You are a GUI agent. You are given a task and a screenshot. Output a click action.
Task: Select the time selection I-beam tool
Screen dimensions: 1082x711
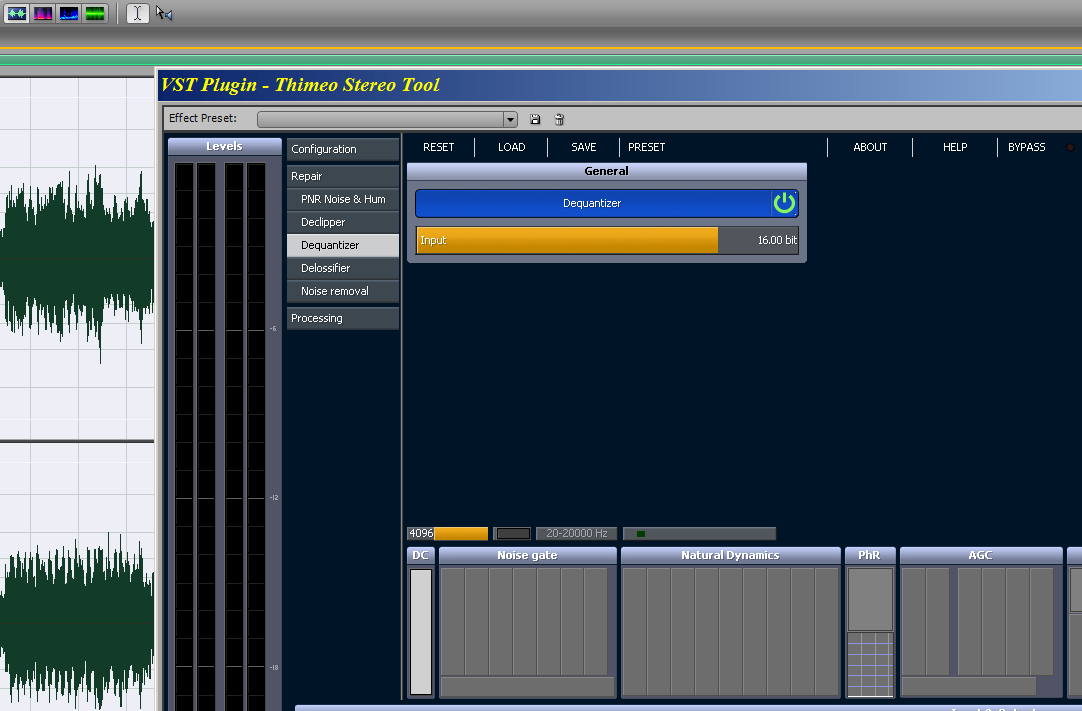pyautogui.click(x=138, y=13)
